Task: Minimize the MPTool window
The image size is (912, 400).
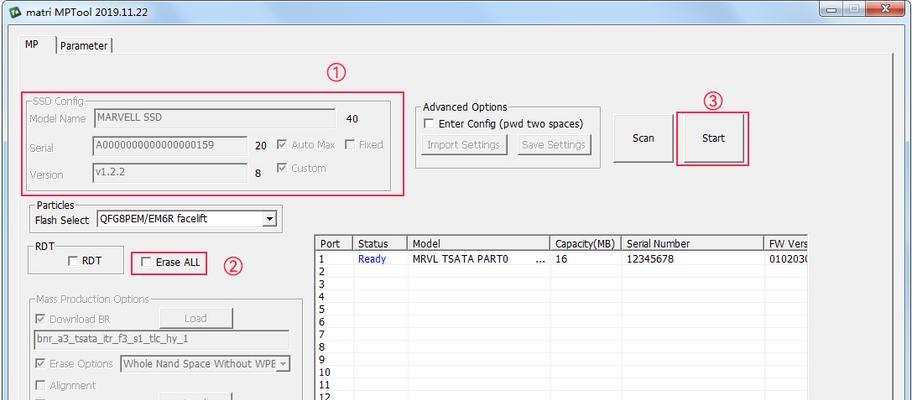Action: 833,8
